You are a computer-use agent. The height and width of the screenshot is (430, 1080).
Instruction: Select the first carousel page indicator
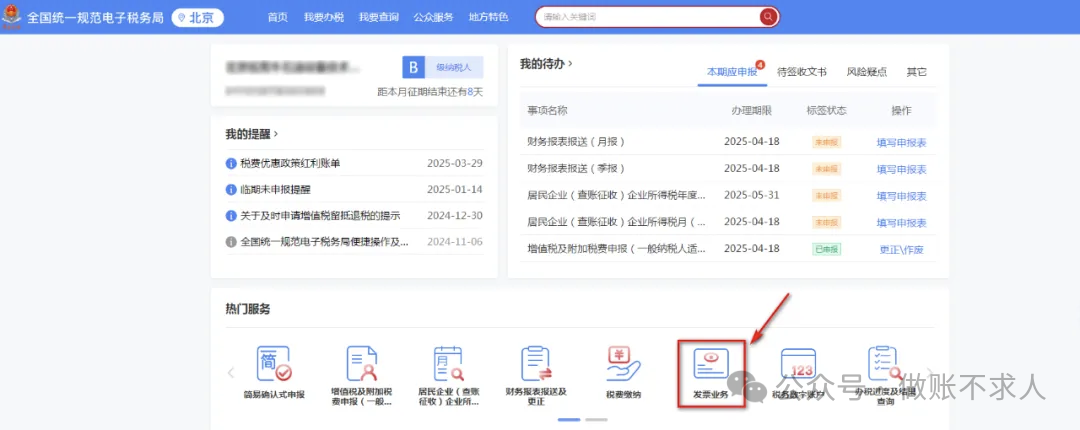click(569, 419)
